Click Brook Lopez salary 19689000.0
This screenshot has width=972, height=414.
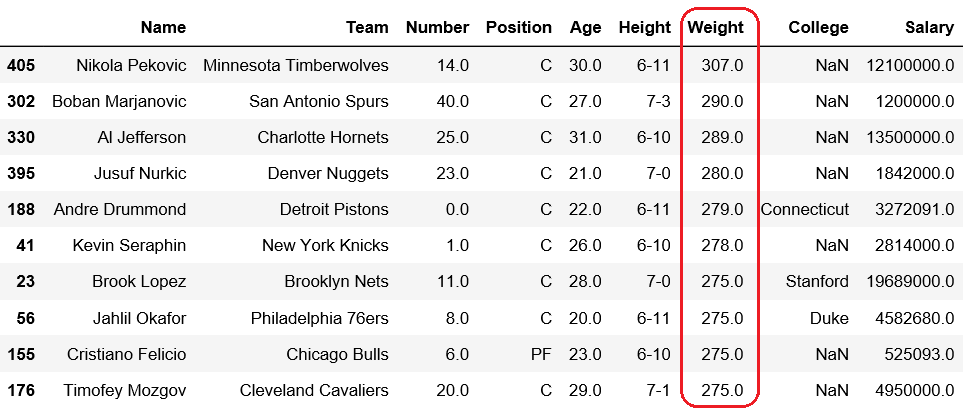point(910,281)
